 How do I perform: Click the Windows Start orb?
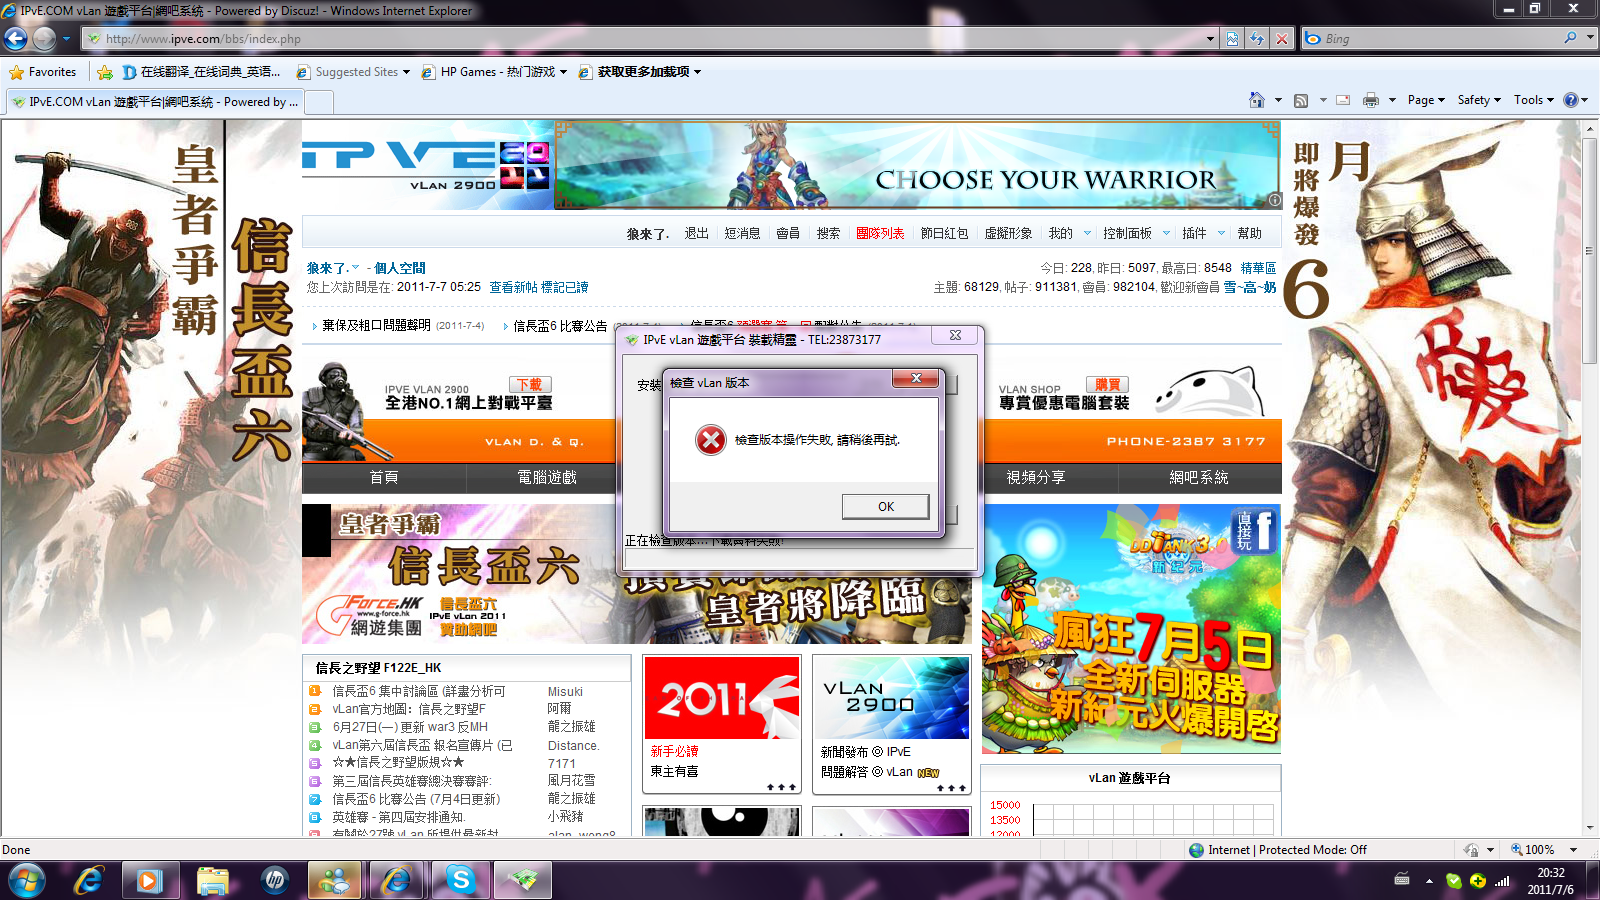tap(27, 880)
